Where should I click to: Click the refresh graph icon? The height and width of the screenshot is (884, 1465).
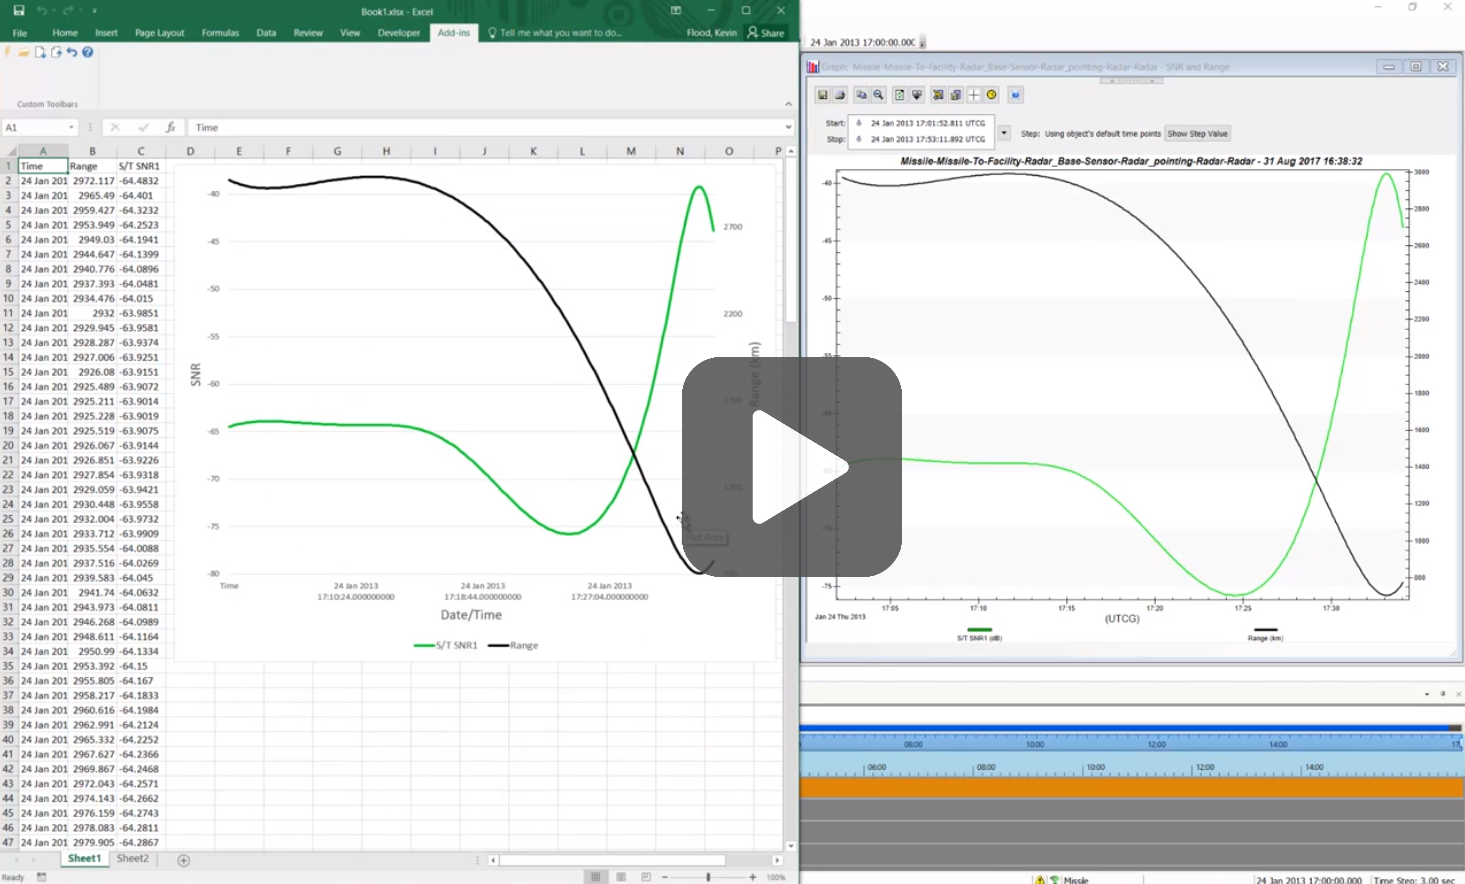pos(899,95)
